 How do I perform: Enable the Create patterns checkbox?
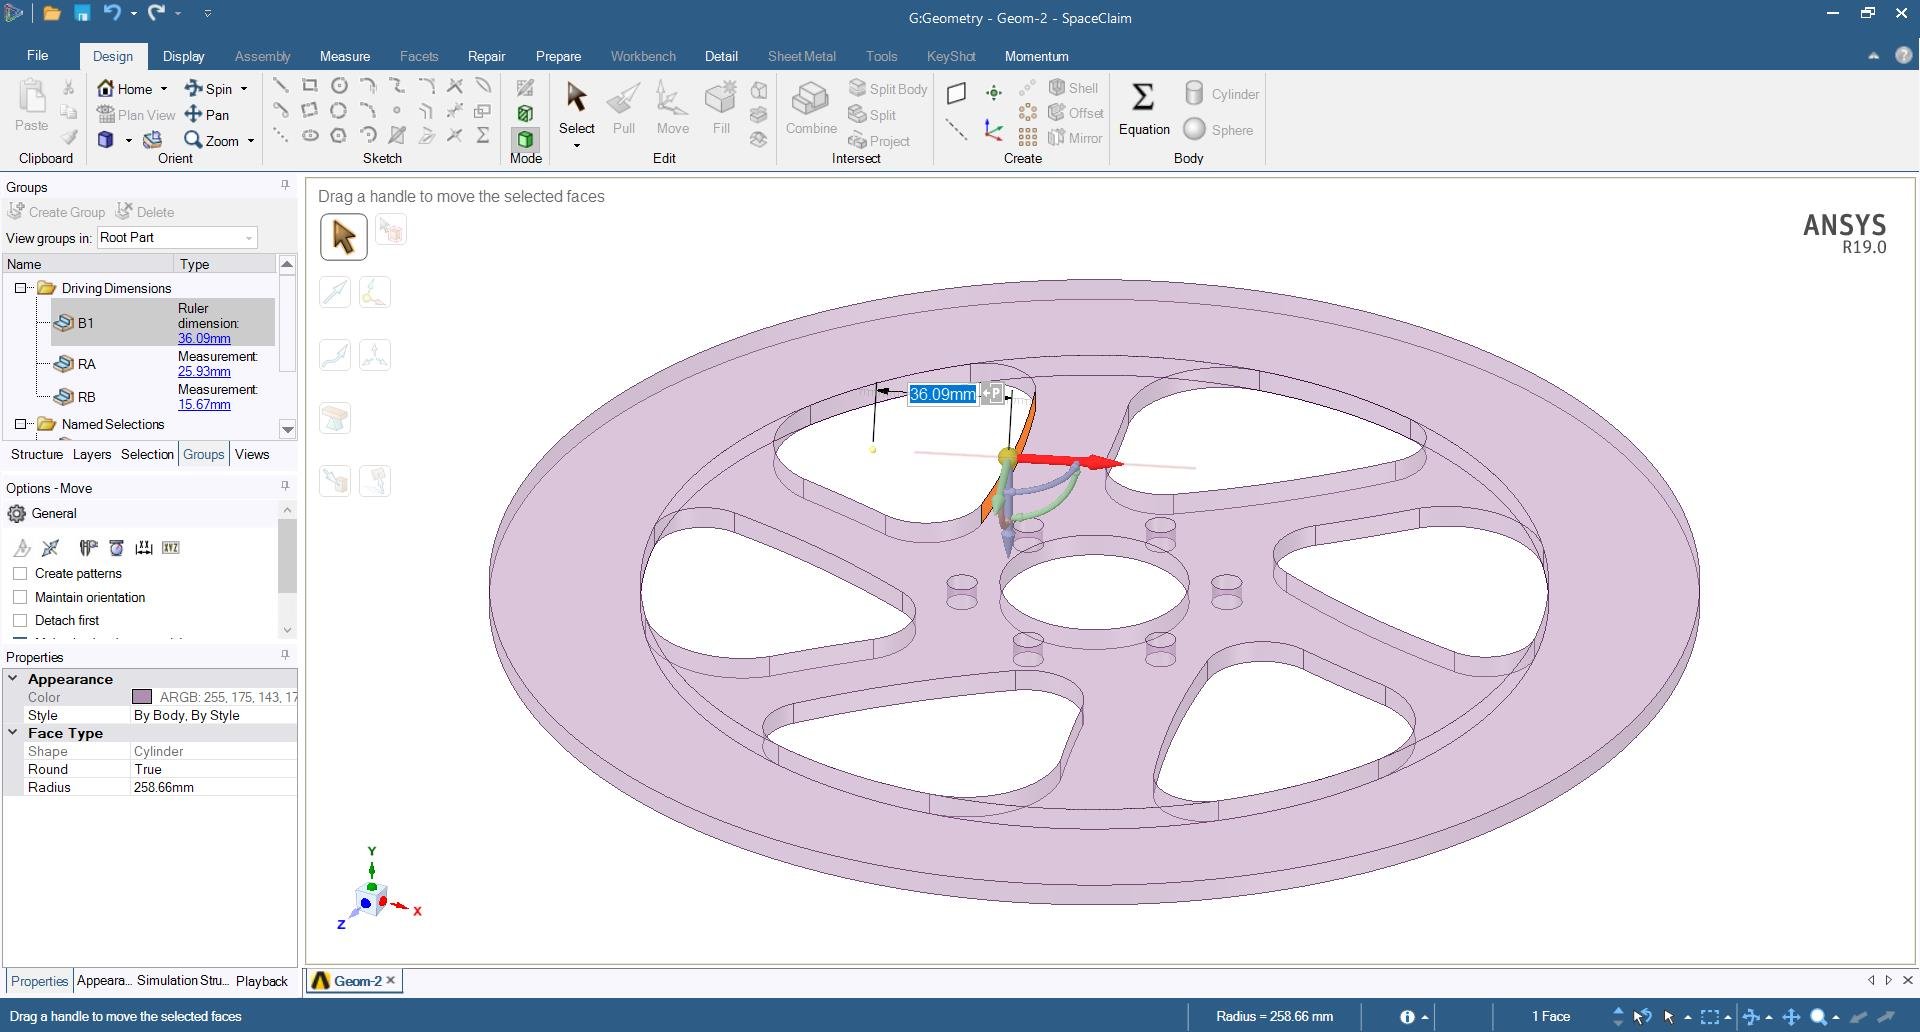(x=20, y=574)
